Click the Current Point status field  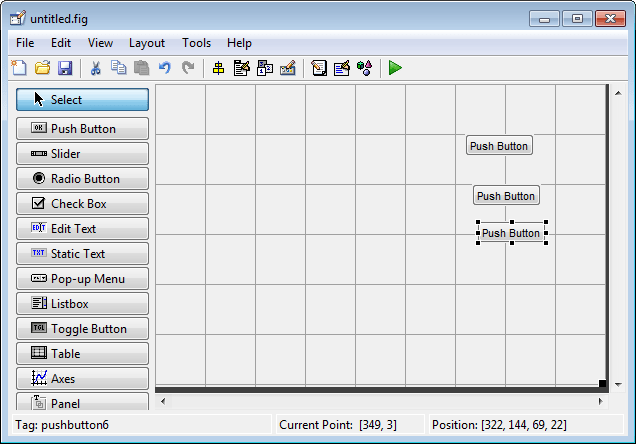[350, 425]
